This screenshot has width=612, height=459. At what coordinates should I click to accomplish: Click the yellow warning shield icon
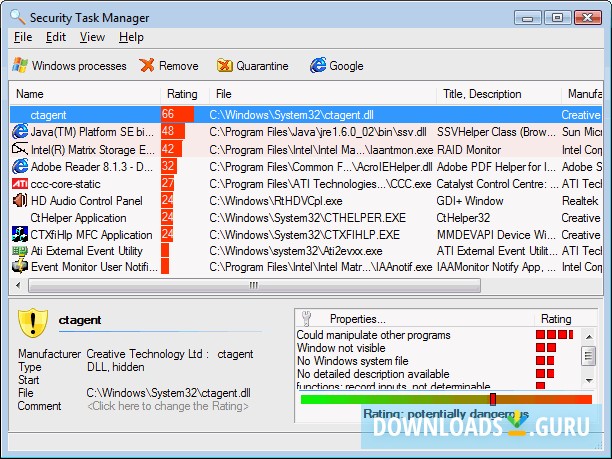point(33,322)
